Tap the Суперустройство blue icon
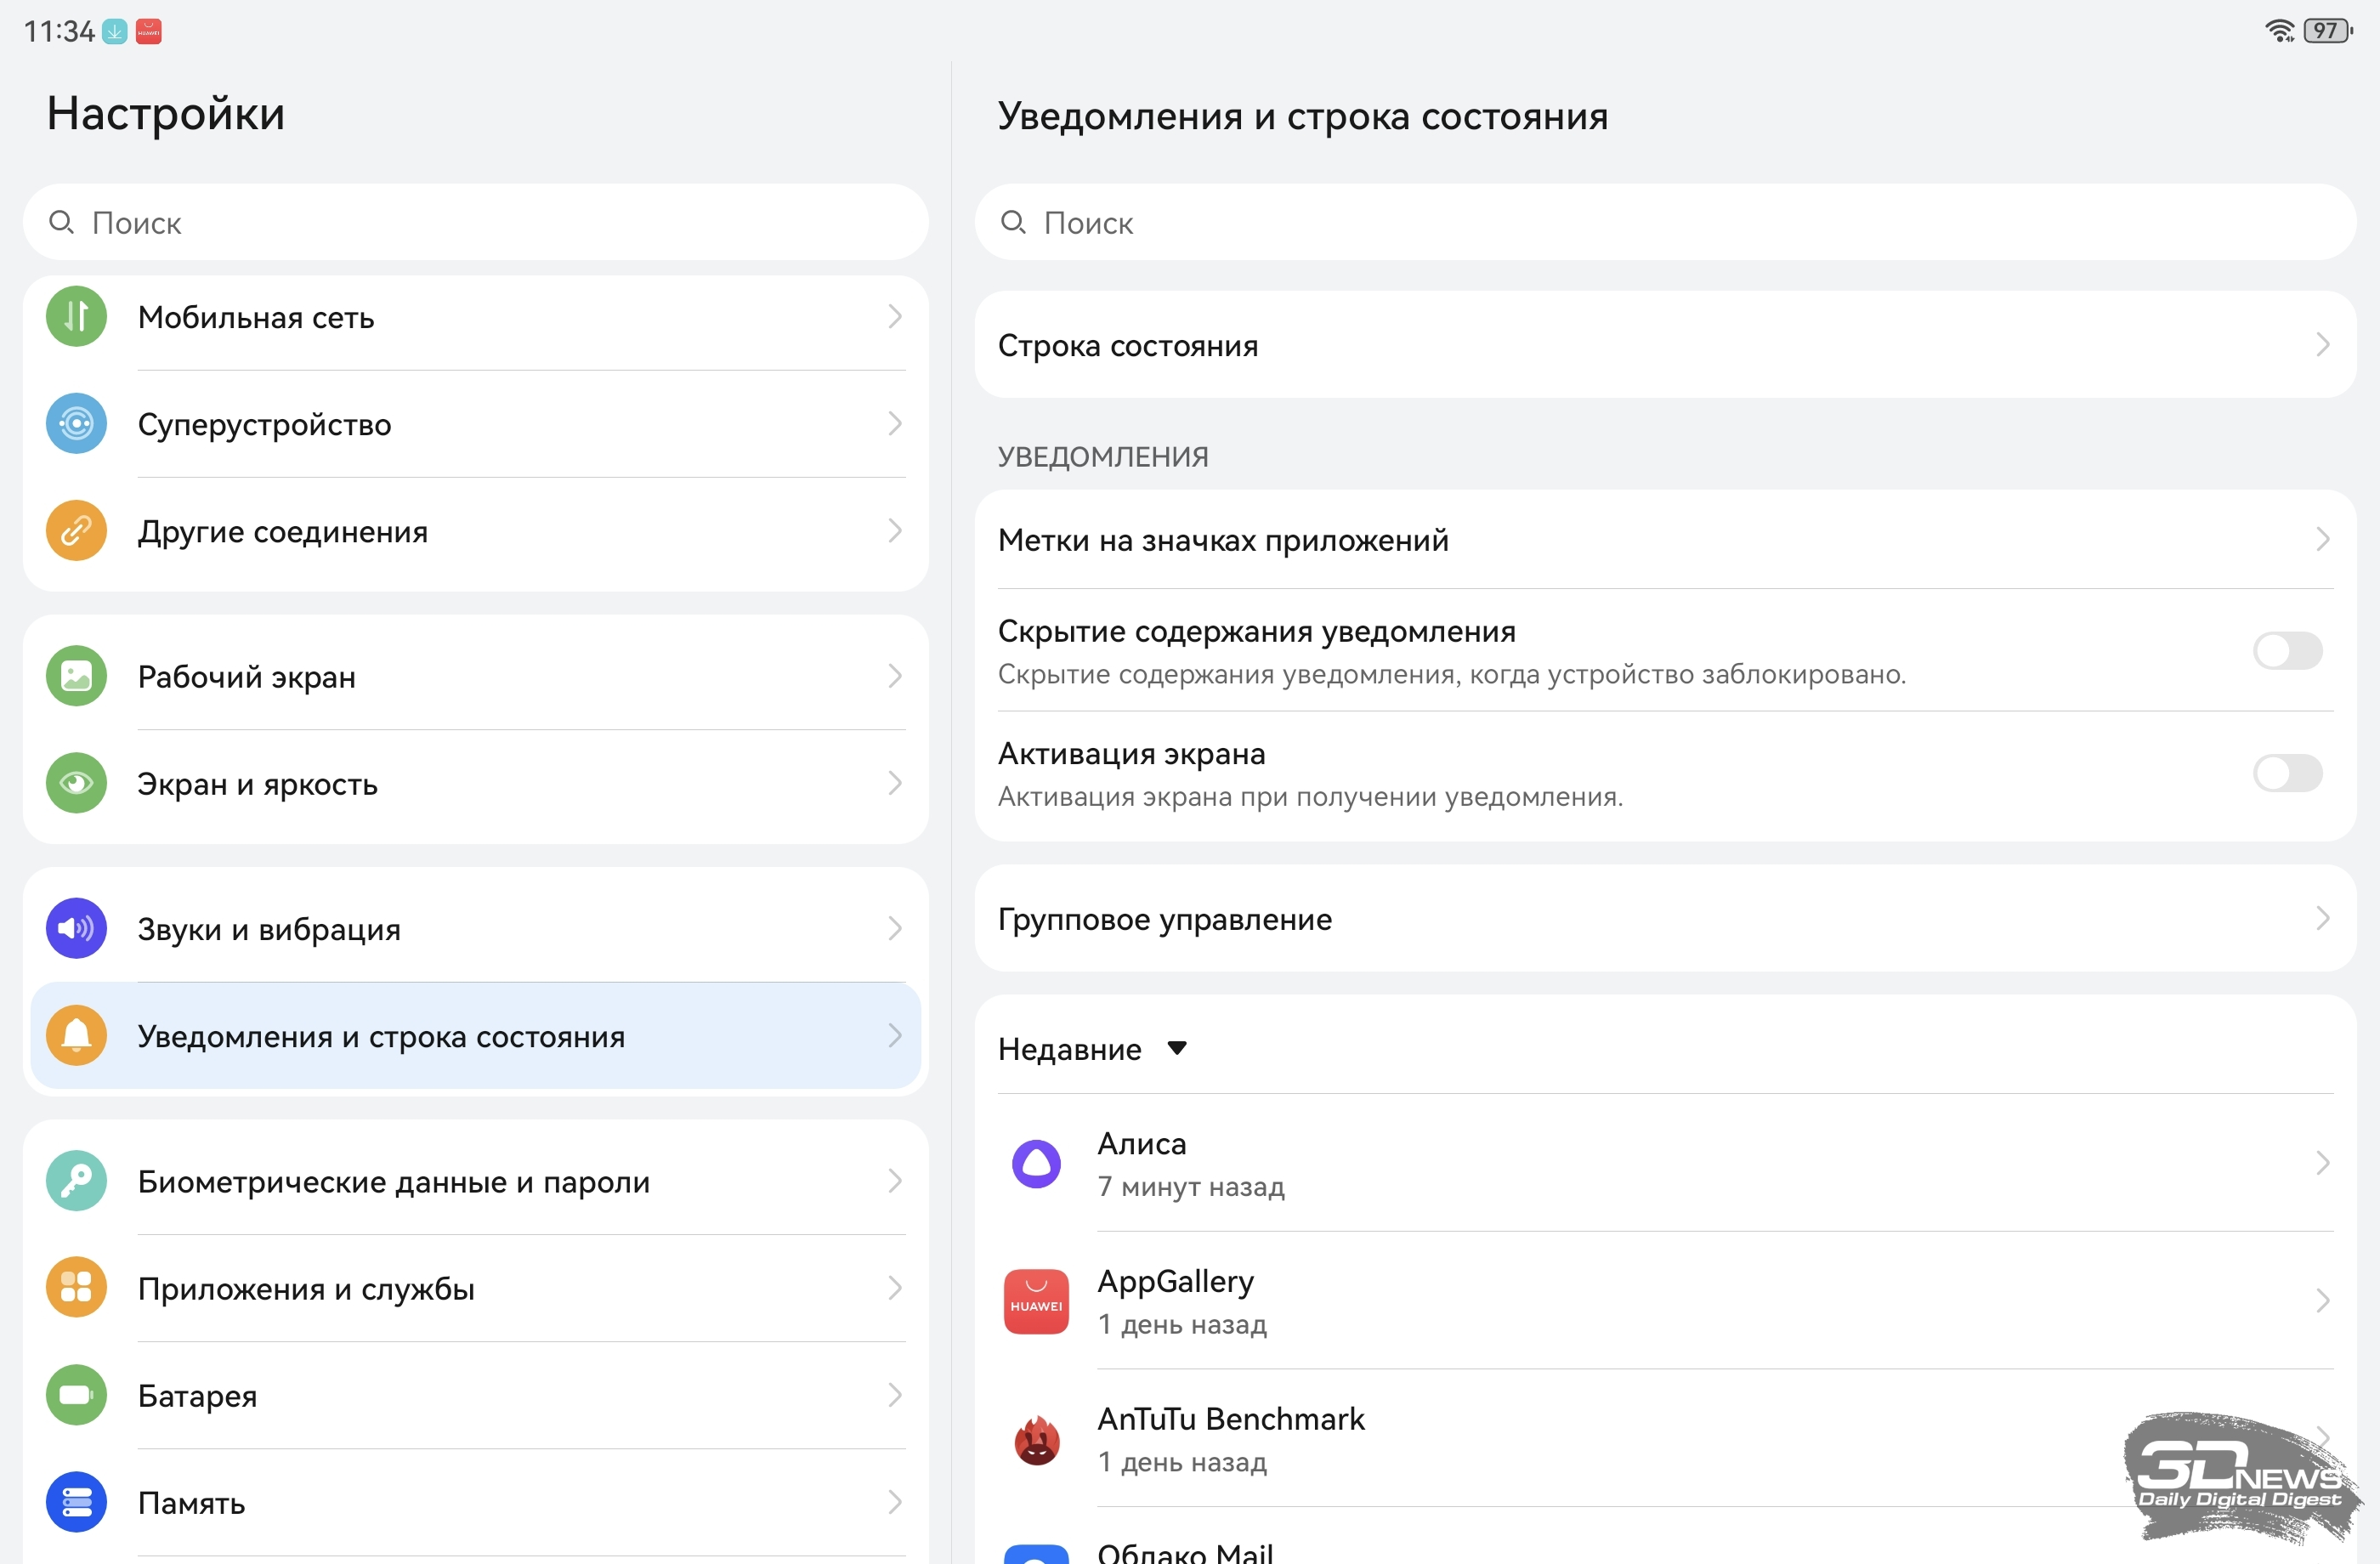2380x1564 pixels. pos(76,424)
